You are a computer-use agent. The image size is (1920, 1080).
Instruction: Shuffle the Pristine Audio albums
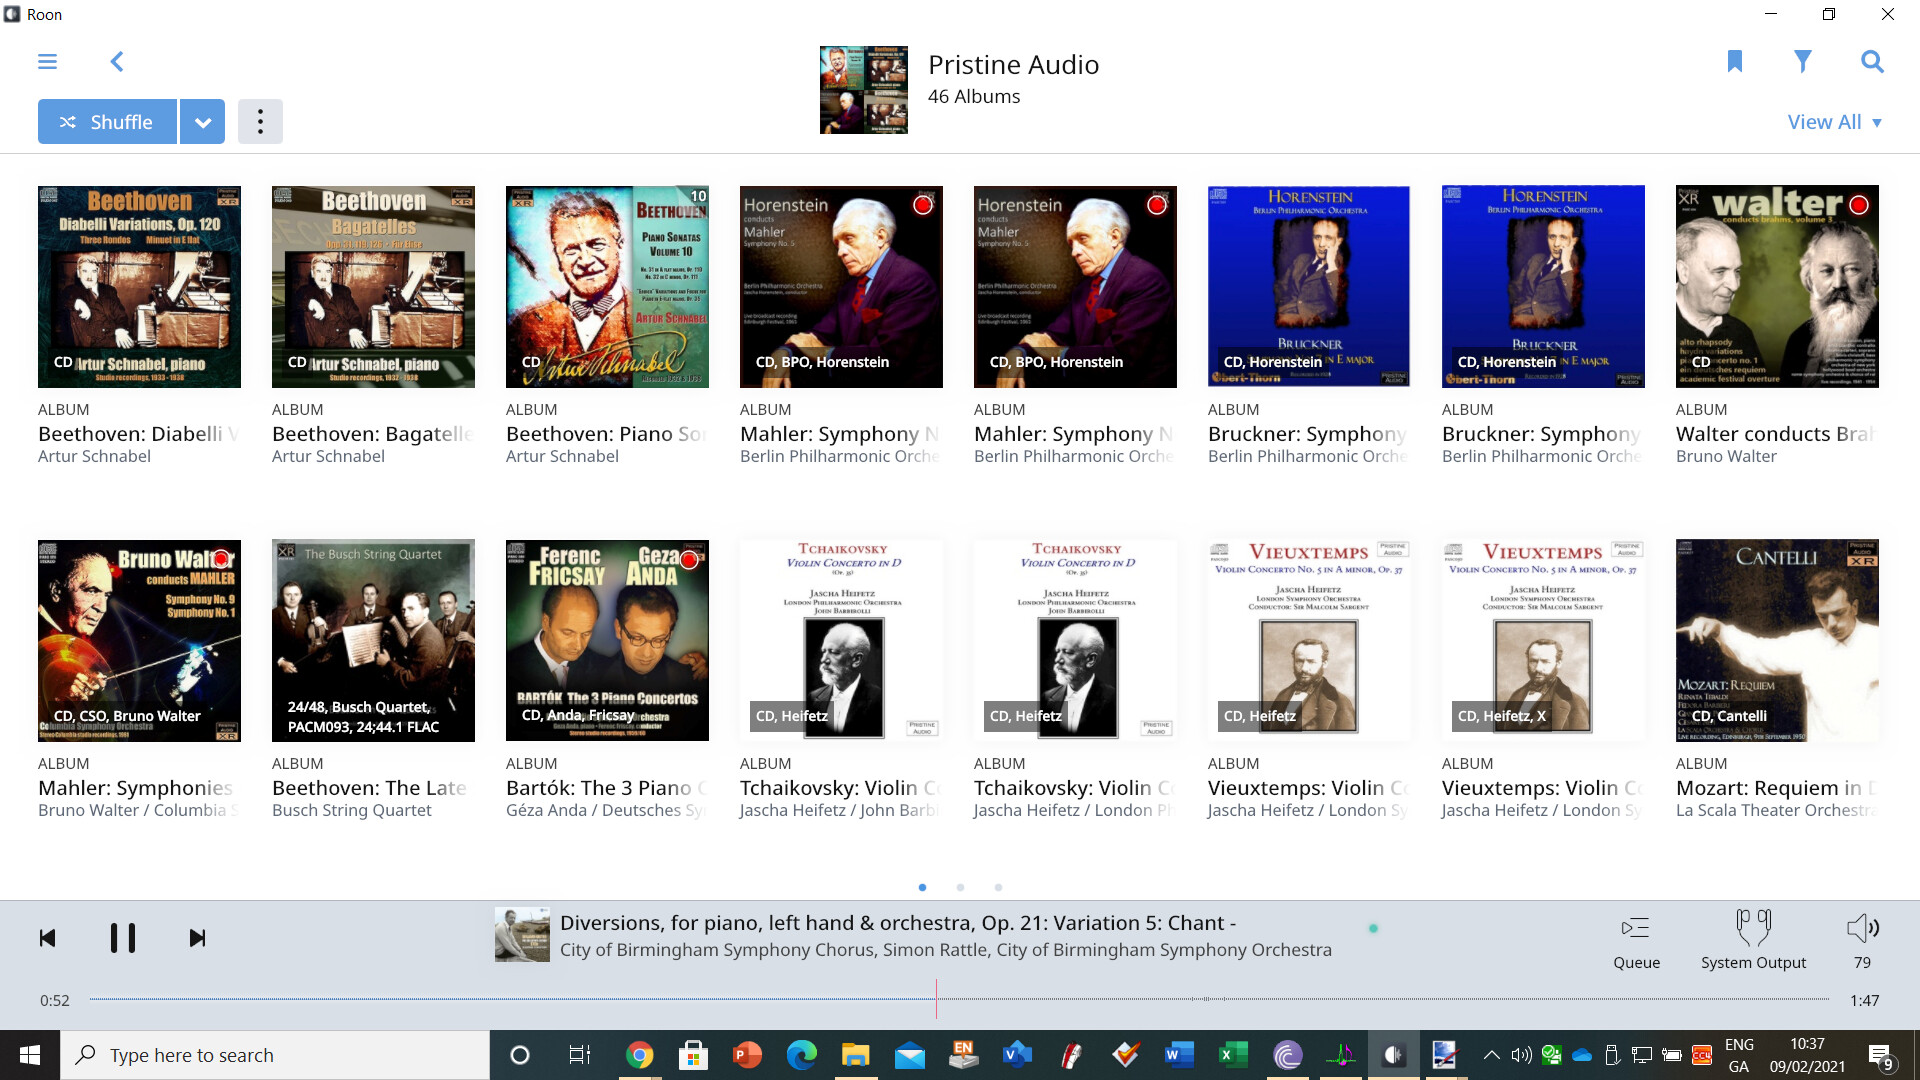[107, 122]
